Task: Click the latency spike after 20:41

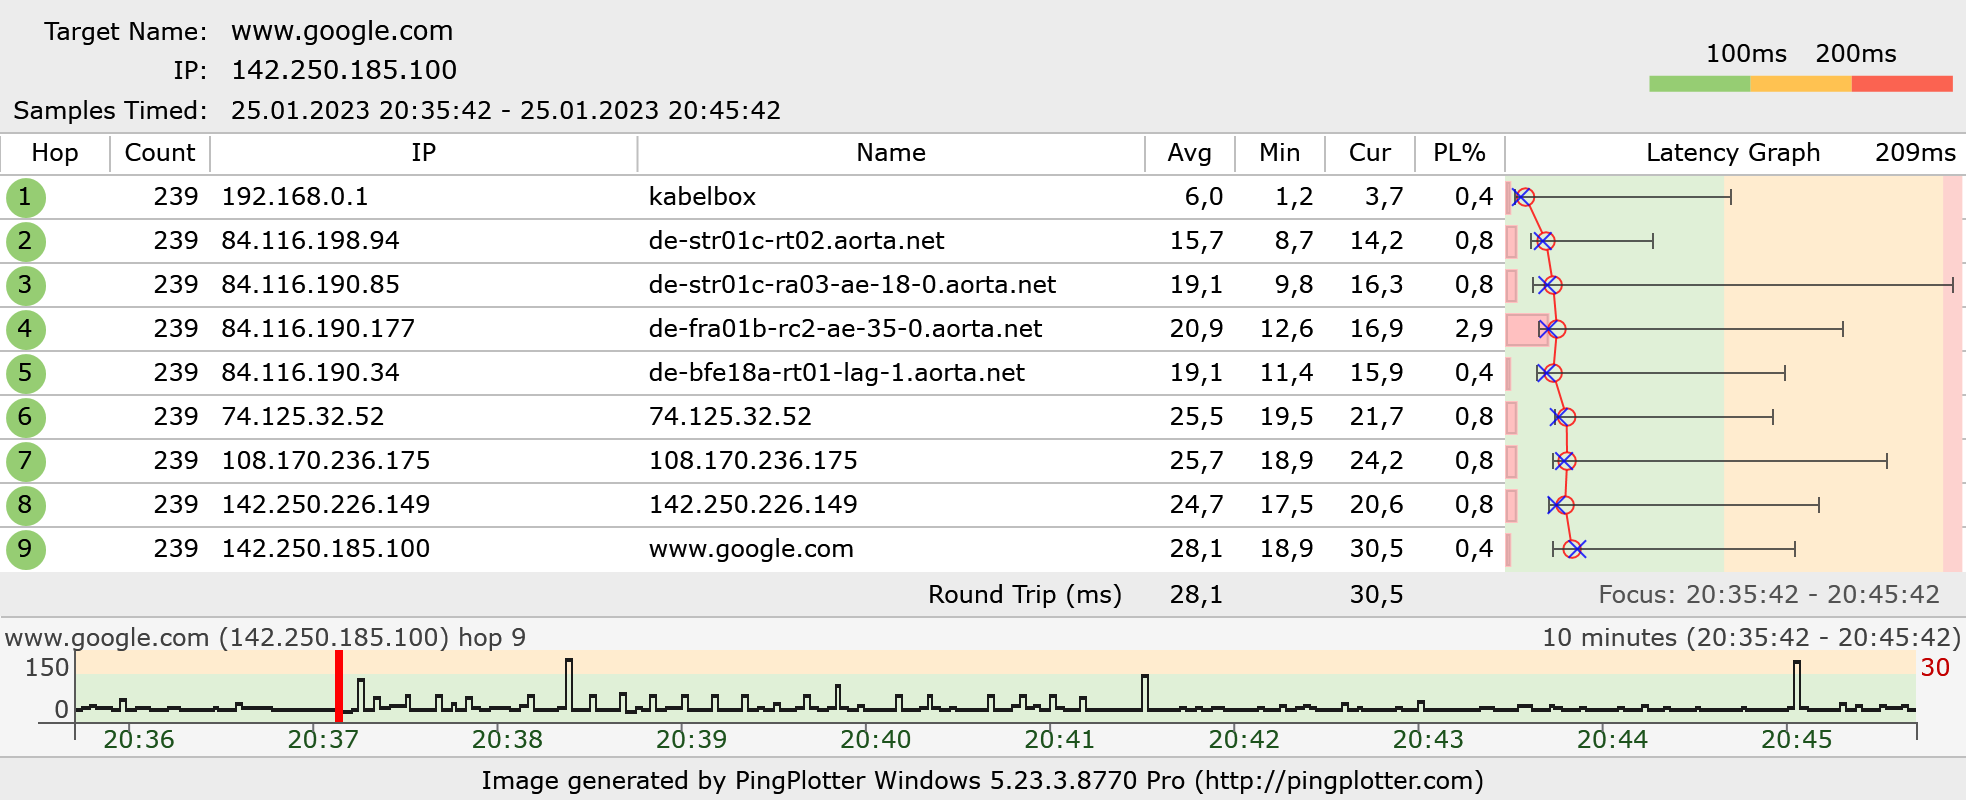Action: [x=1145, y=692]
